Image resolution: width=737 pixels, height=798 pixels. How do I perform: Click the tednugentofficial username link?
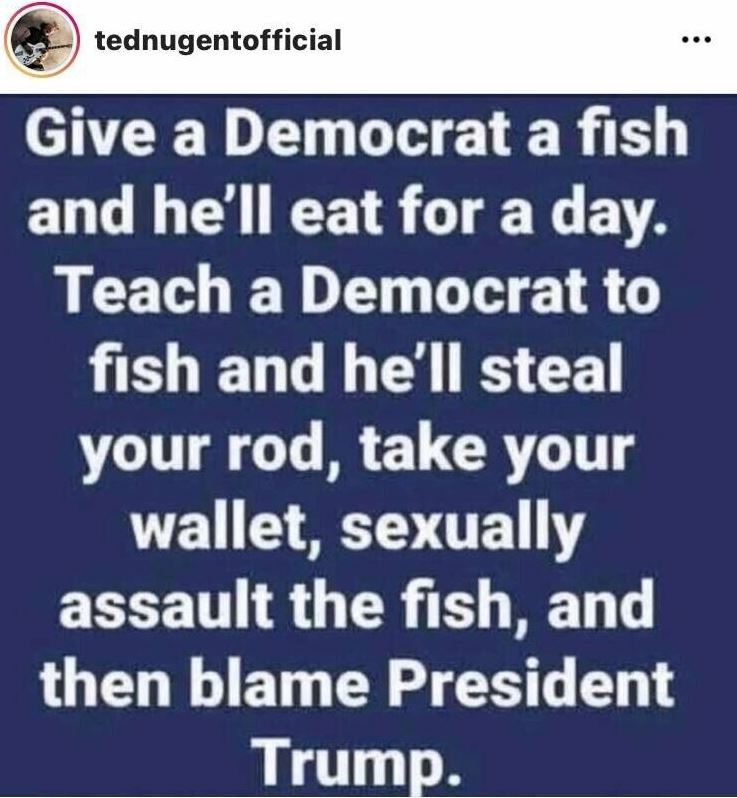click(x=218, y=40)
